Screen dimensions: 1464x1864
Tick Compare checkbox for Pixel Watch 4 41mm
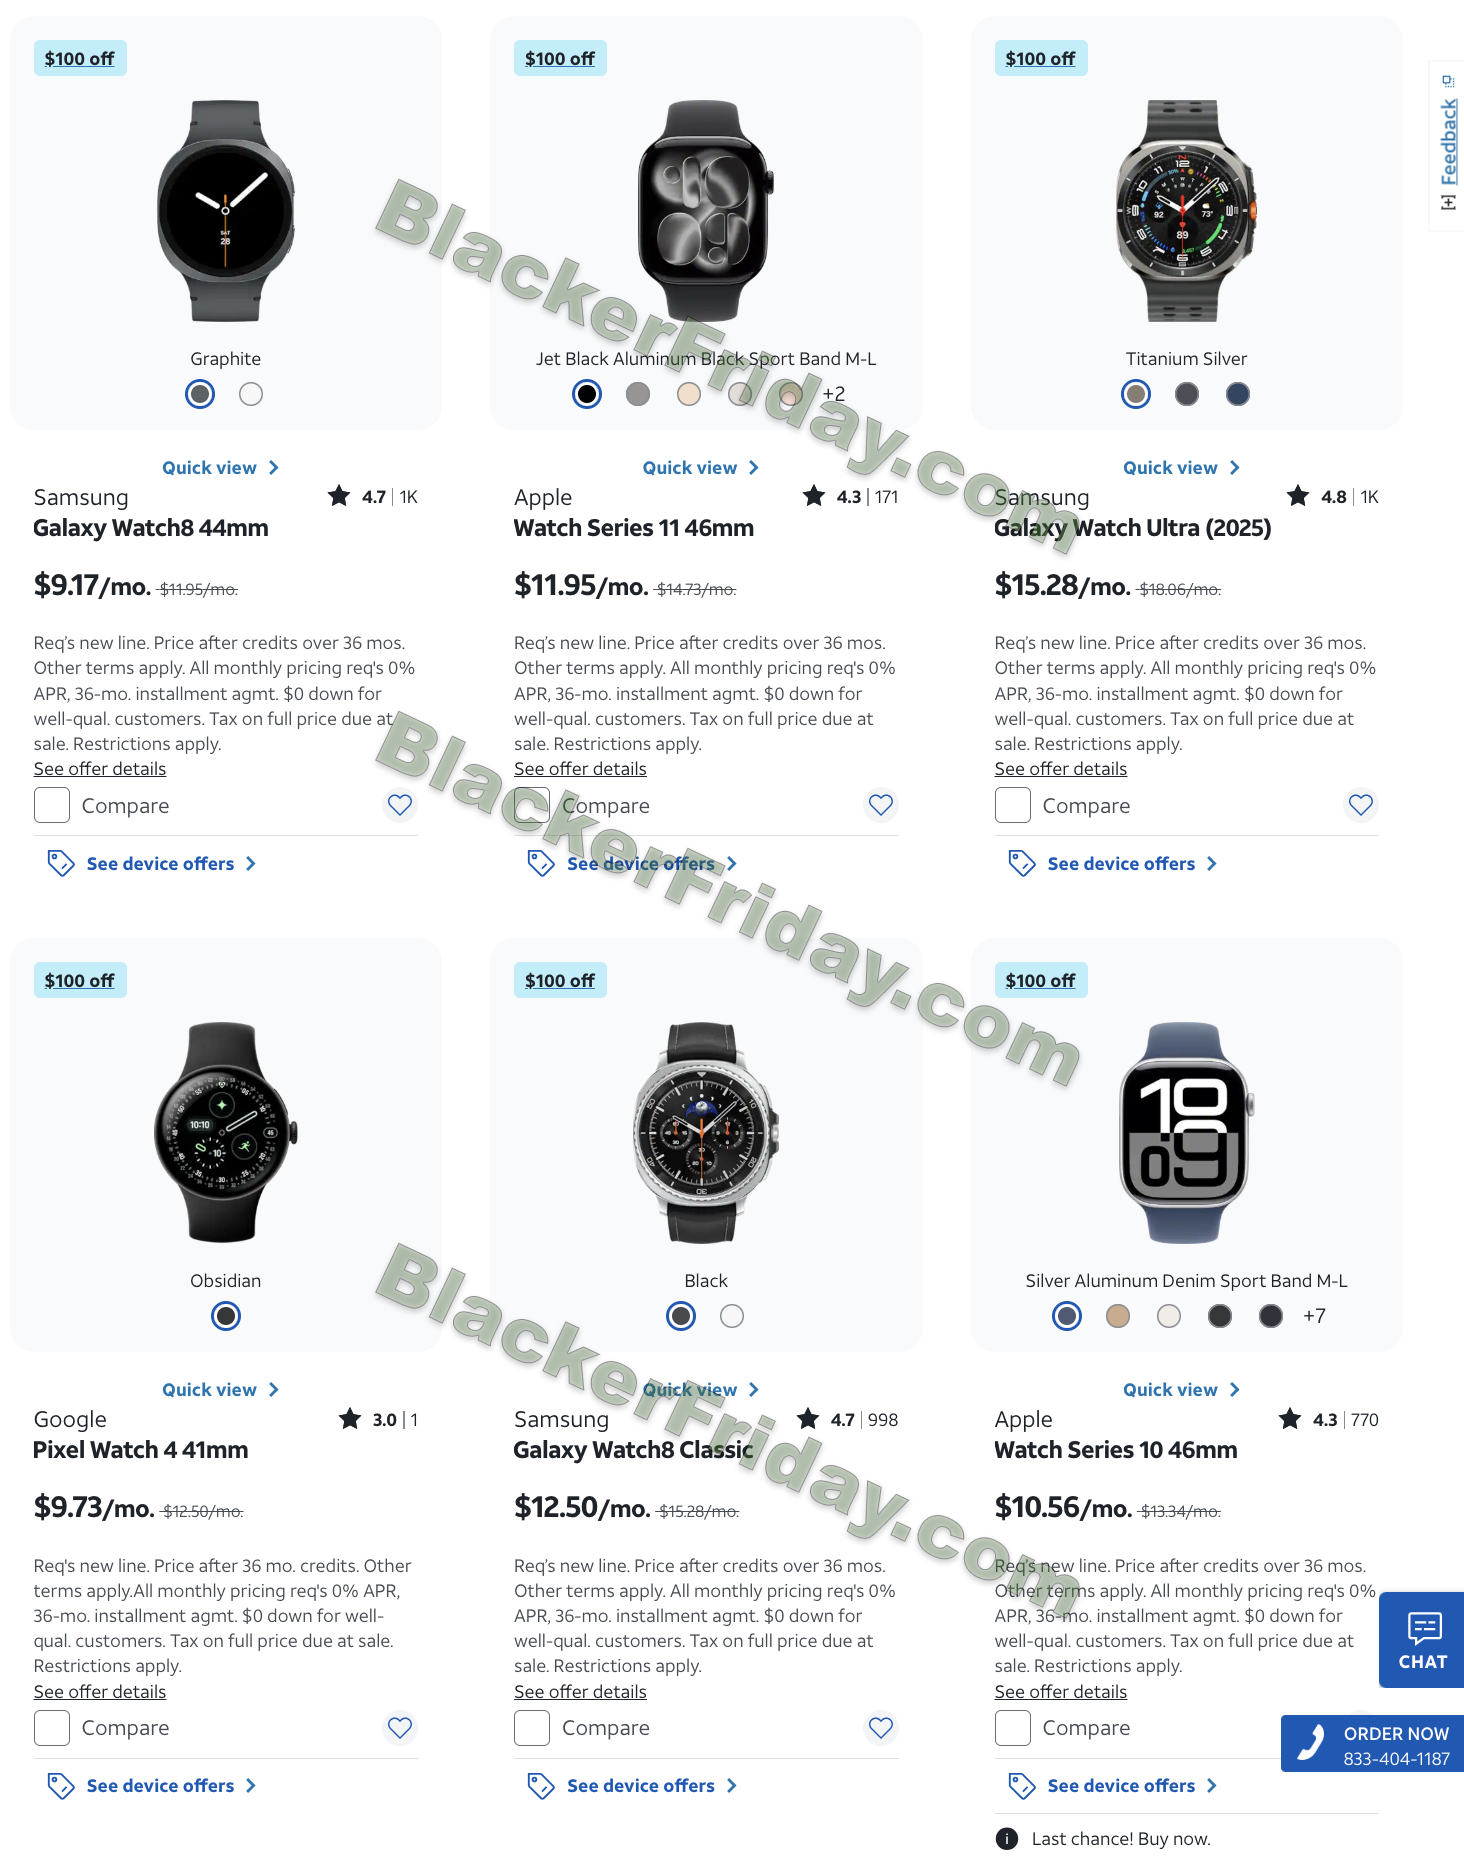coord(52,1727)
